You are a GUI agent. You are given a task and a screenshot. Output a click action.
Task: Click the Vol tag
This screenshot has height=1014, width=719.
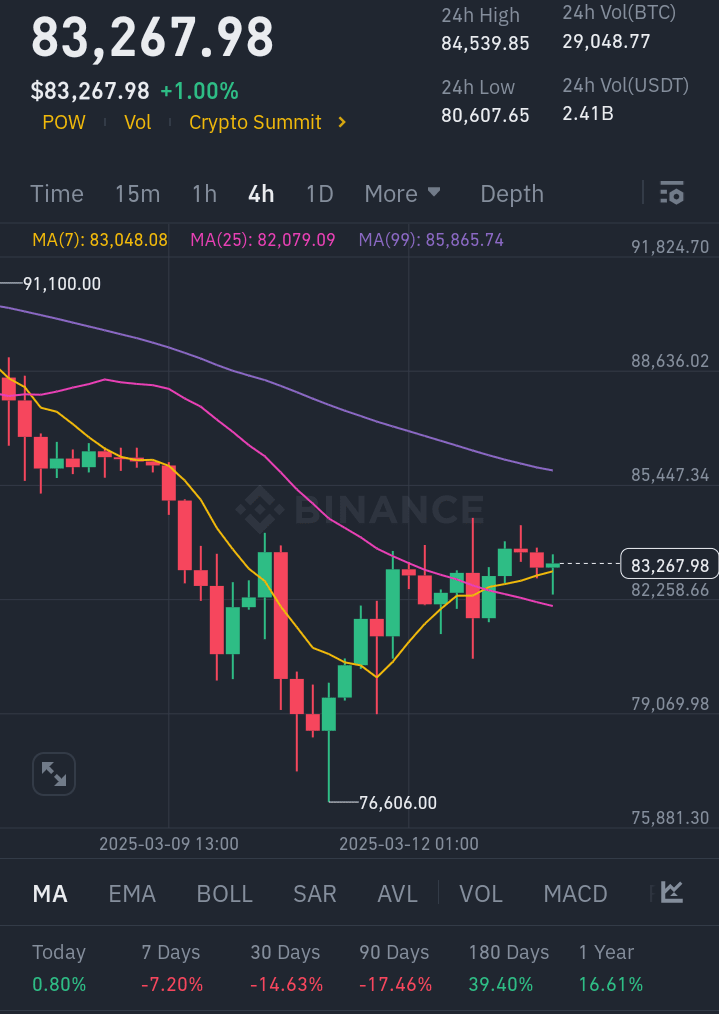pyautogui.click(x=138, y=122)
